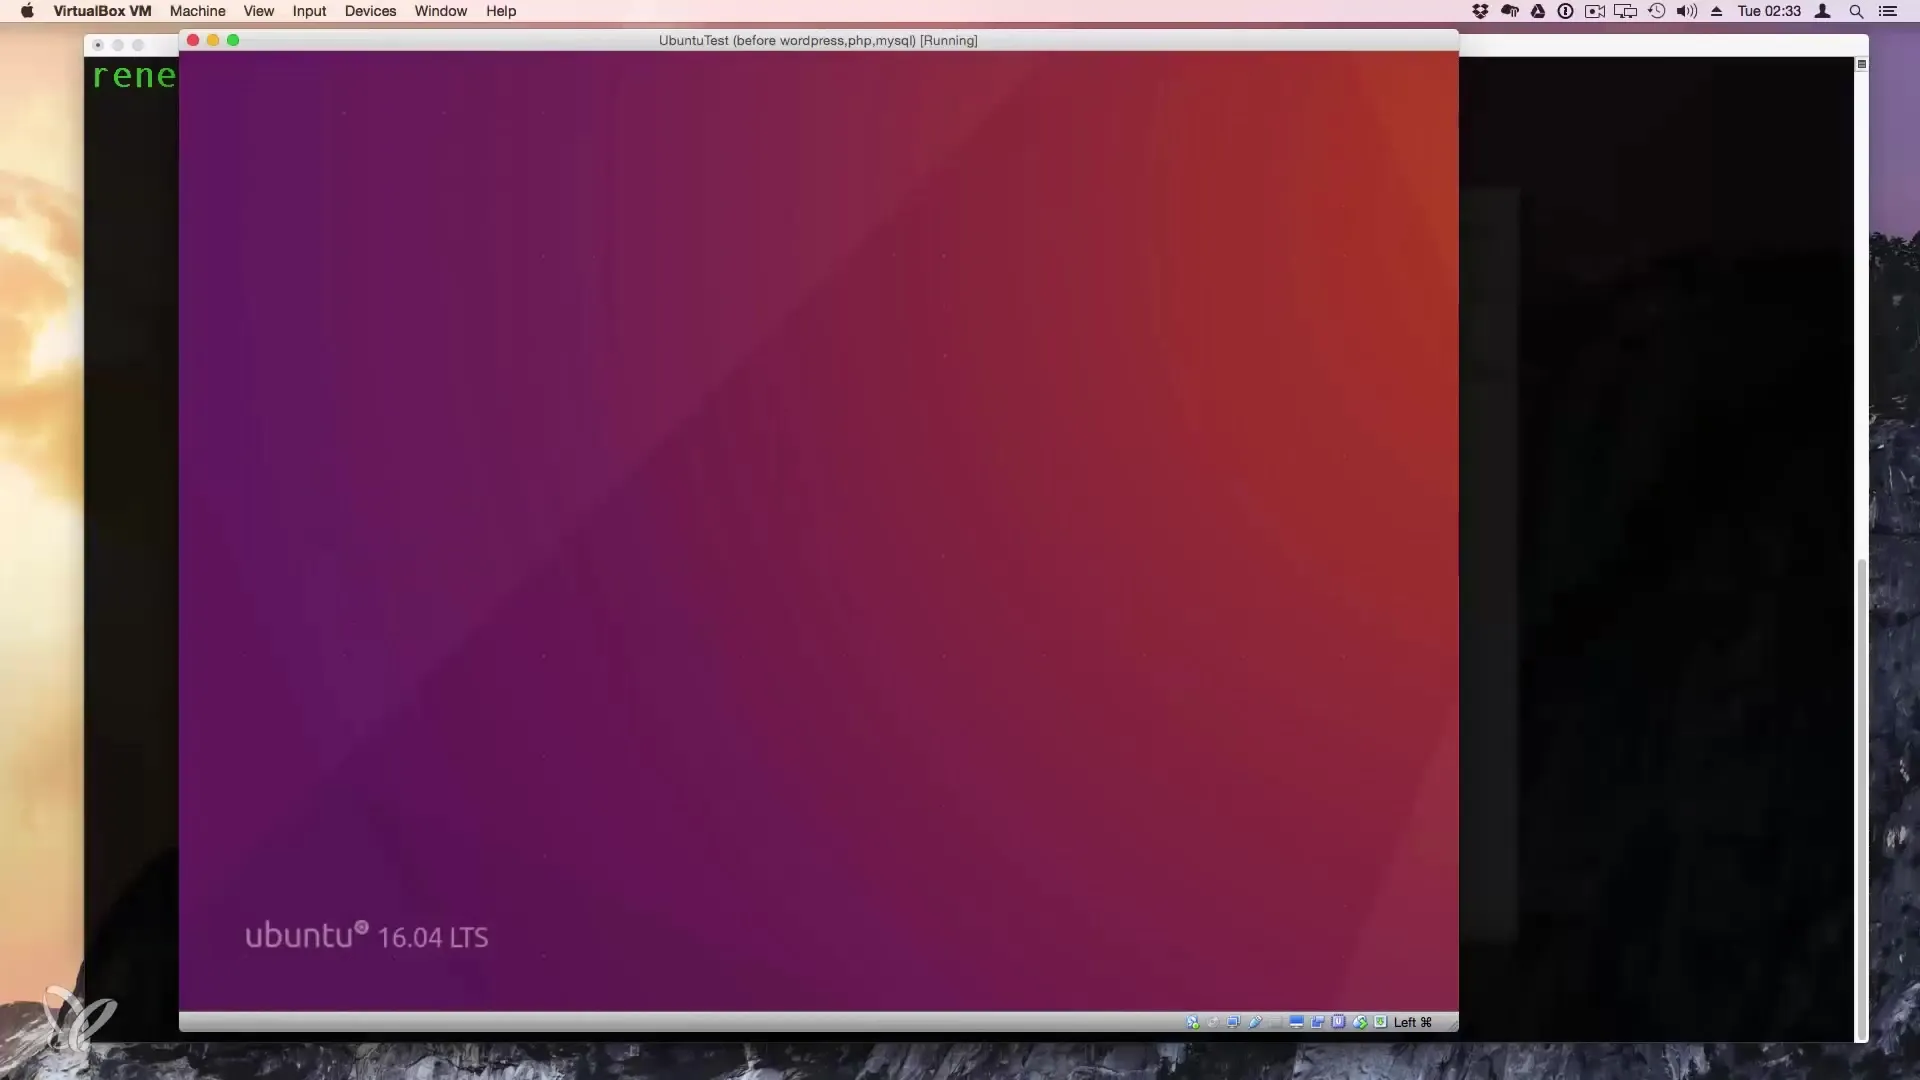Open Spotlight search

pos(1856,11)
